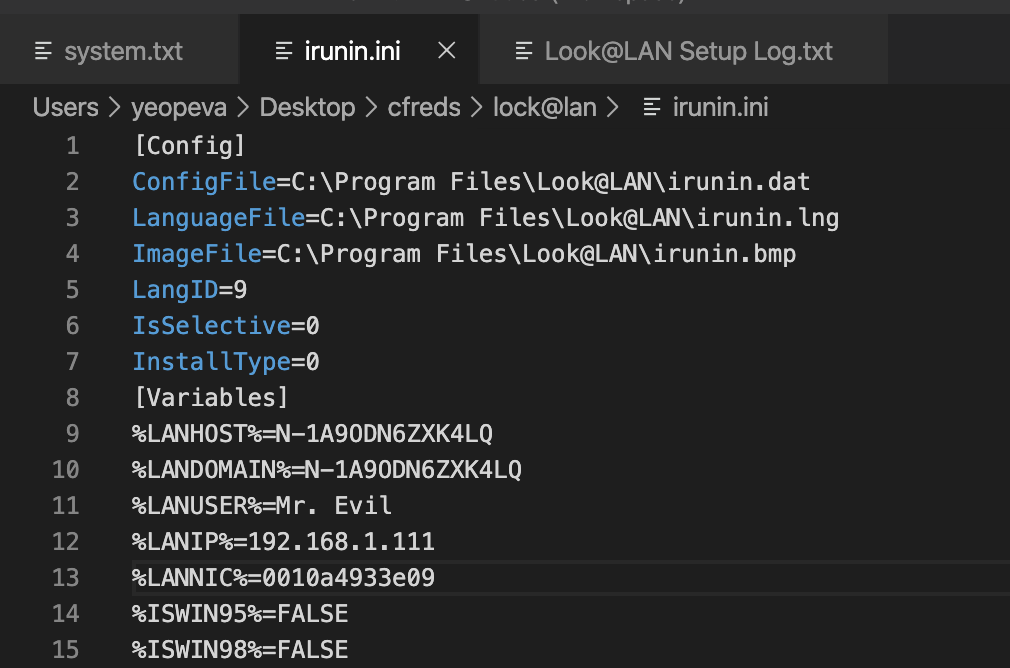Click the Look@LAN Setup Log.txt tab file icon
The image size is (1010, 668).
pyautogui.click(x=524, y=51)
